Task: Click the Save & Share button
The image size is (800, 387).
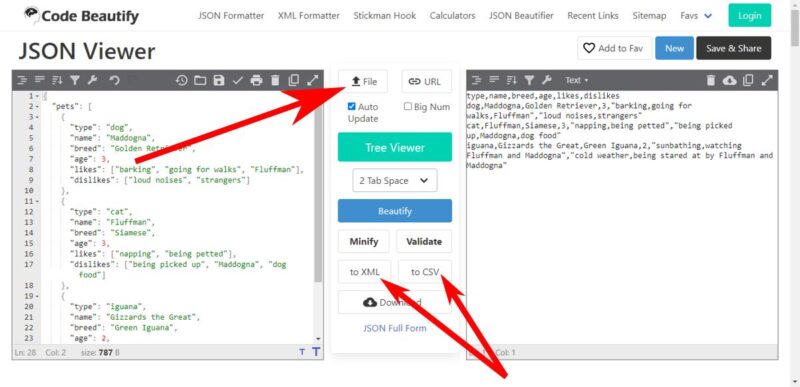Action: (x=734, y=48)
